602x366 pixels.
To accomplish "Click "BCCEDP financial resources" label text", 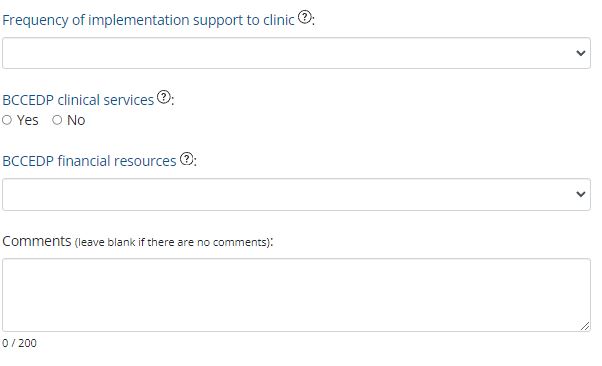I will (x=89, y=161).
